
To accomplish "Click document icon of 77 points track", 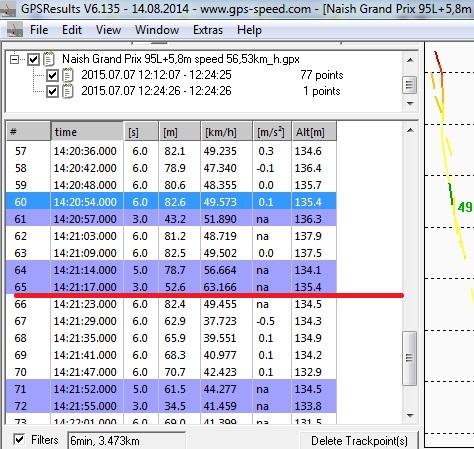I will pyautogui.click(x=68, y=75).
